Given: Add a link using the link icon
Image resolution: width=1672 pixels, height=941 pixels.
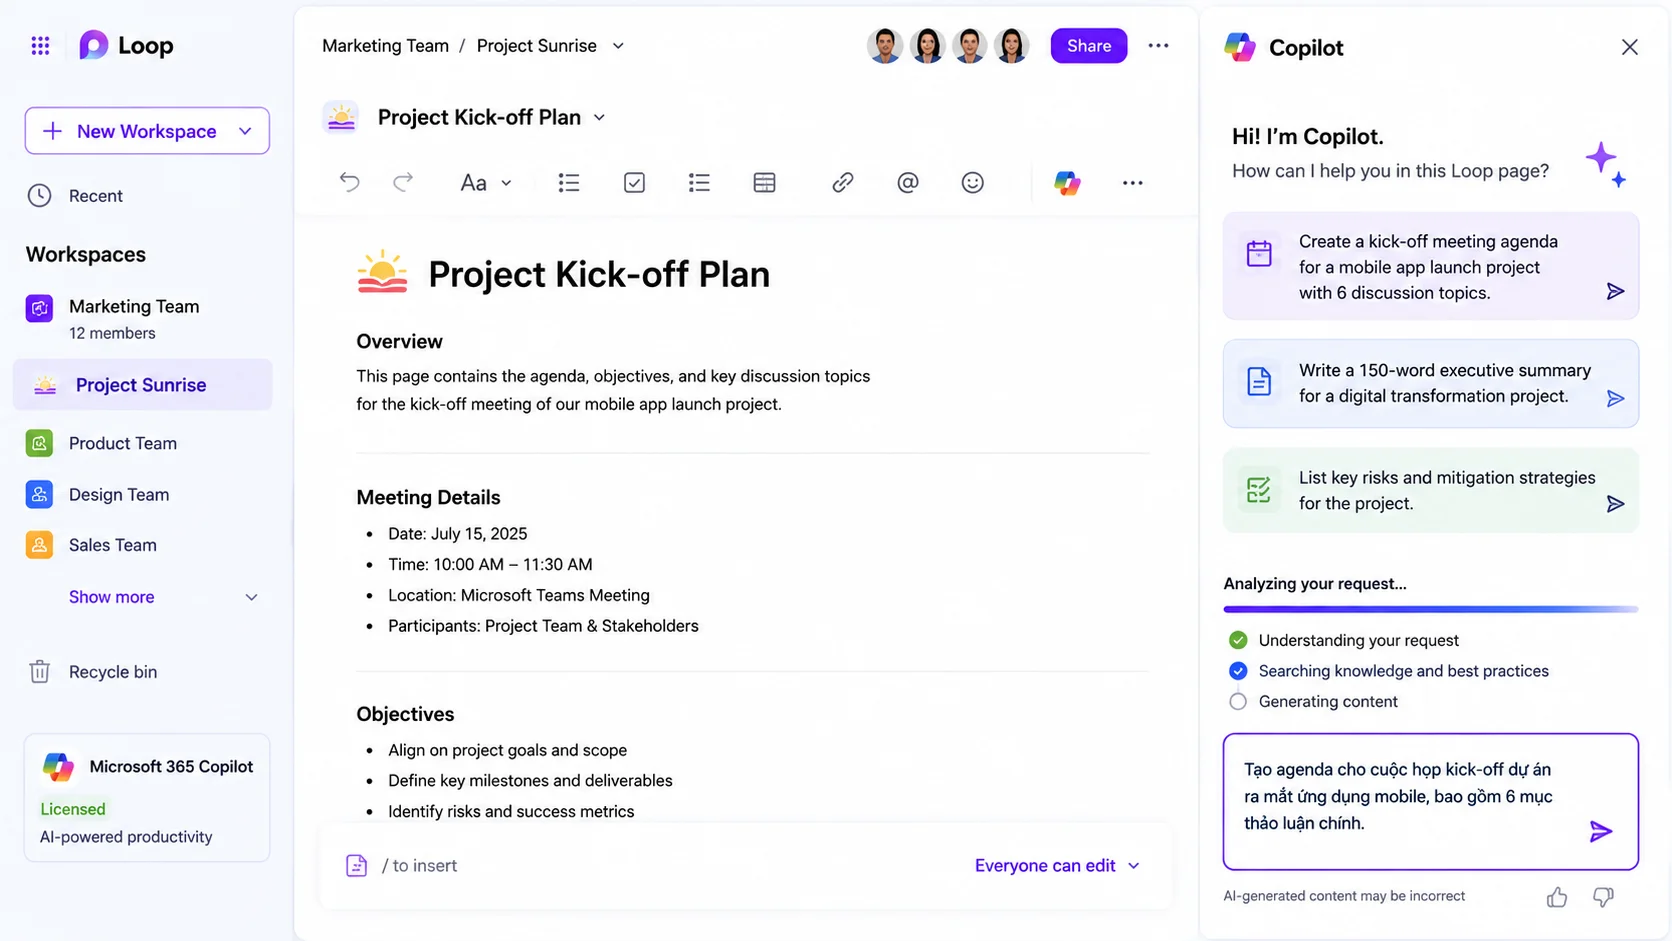Looking at the screenshot, I should (x=842, y=182).
